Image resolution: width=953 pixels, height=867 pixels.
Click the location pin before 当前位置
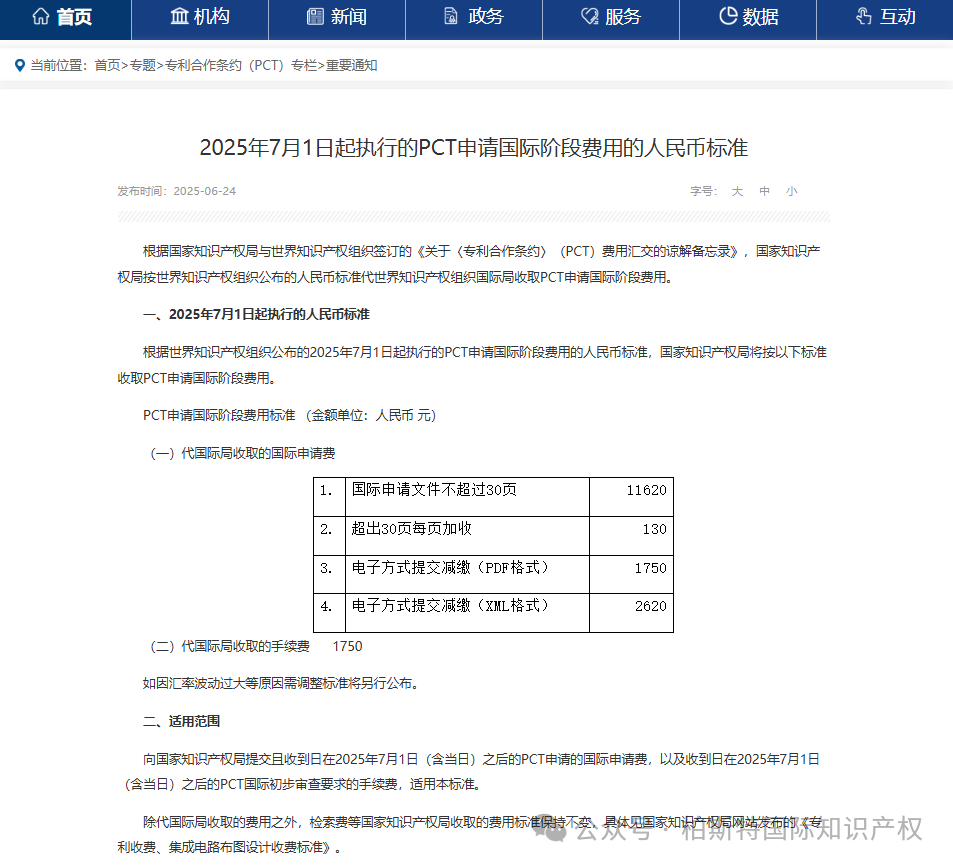pos(20,65)
